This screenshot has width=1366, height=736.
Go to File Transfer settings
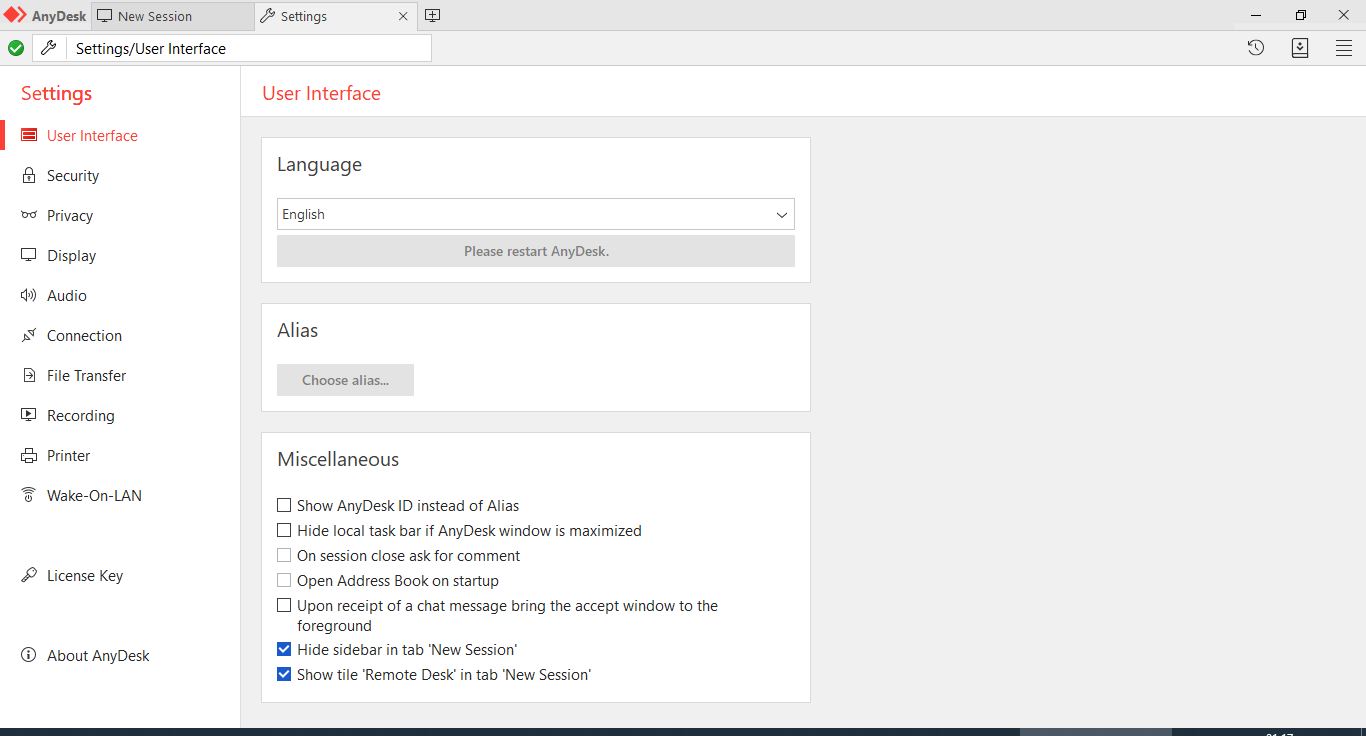pyautogui.click(x=87, y=376)
